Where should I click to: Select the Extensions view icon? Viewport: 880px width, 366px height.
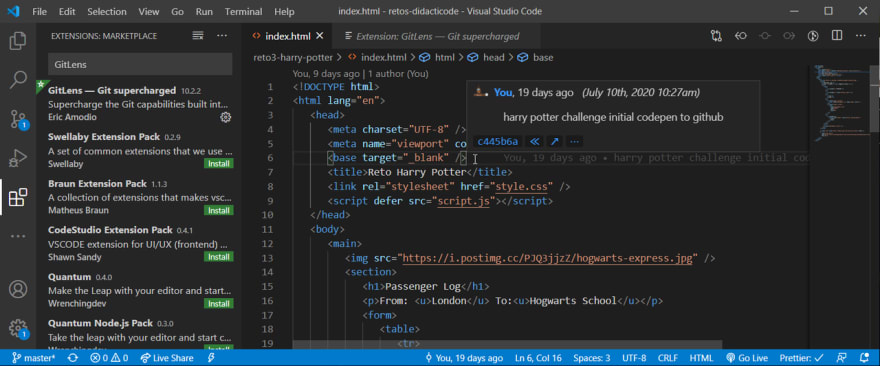point(18,197)
